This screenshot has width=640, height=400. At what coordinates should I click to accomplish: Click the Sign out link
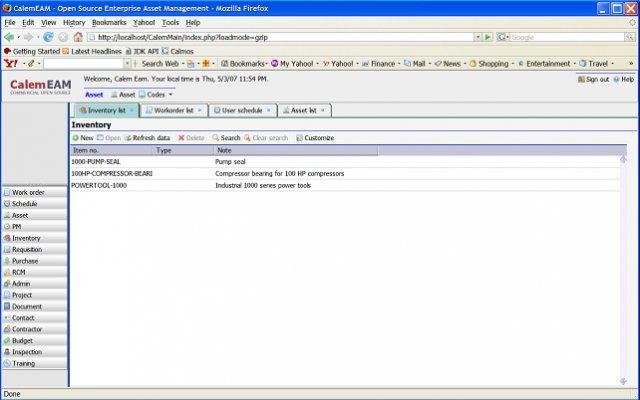pyautogui.click(x=593, y=80)
